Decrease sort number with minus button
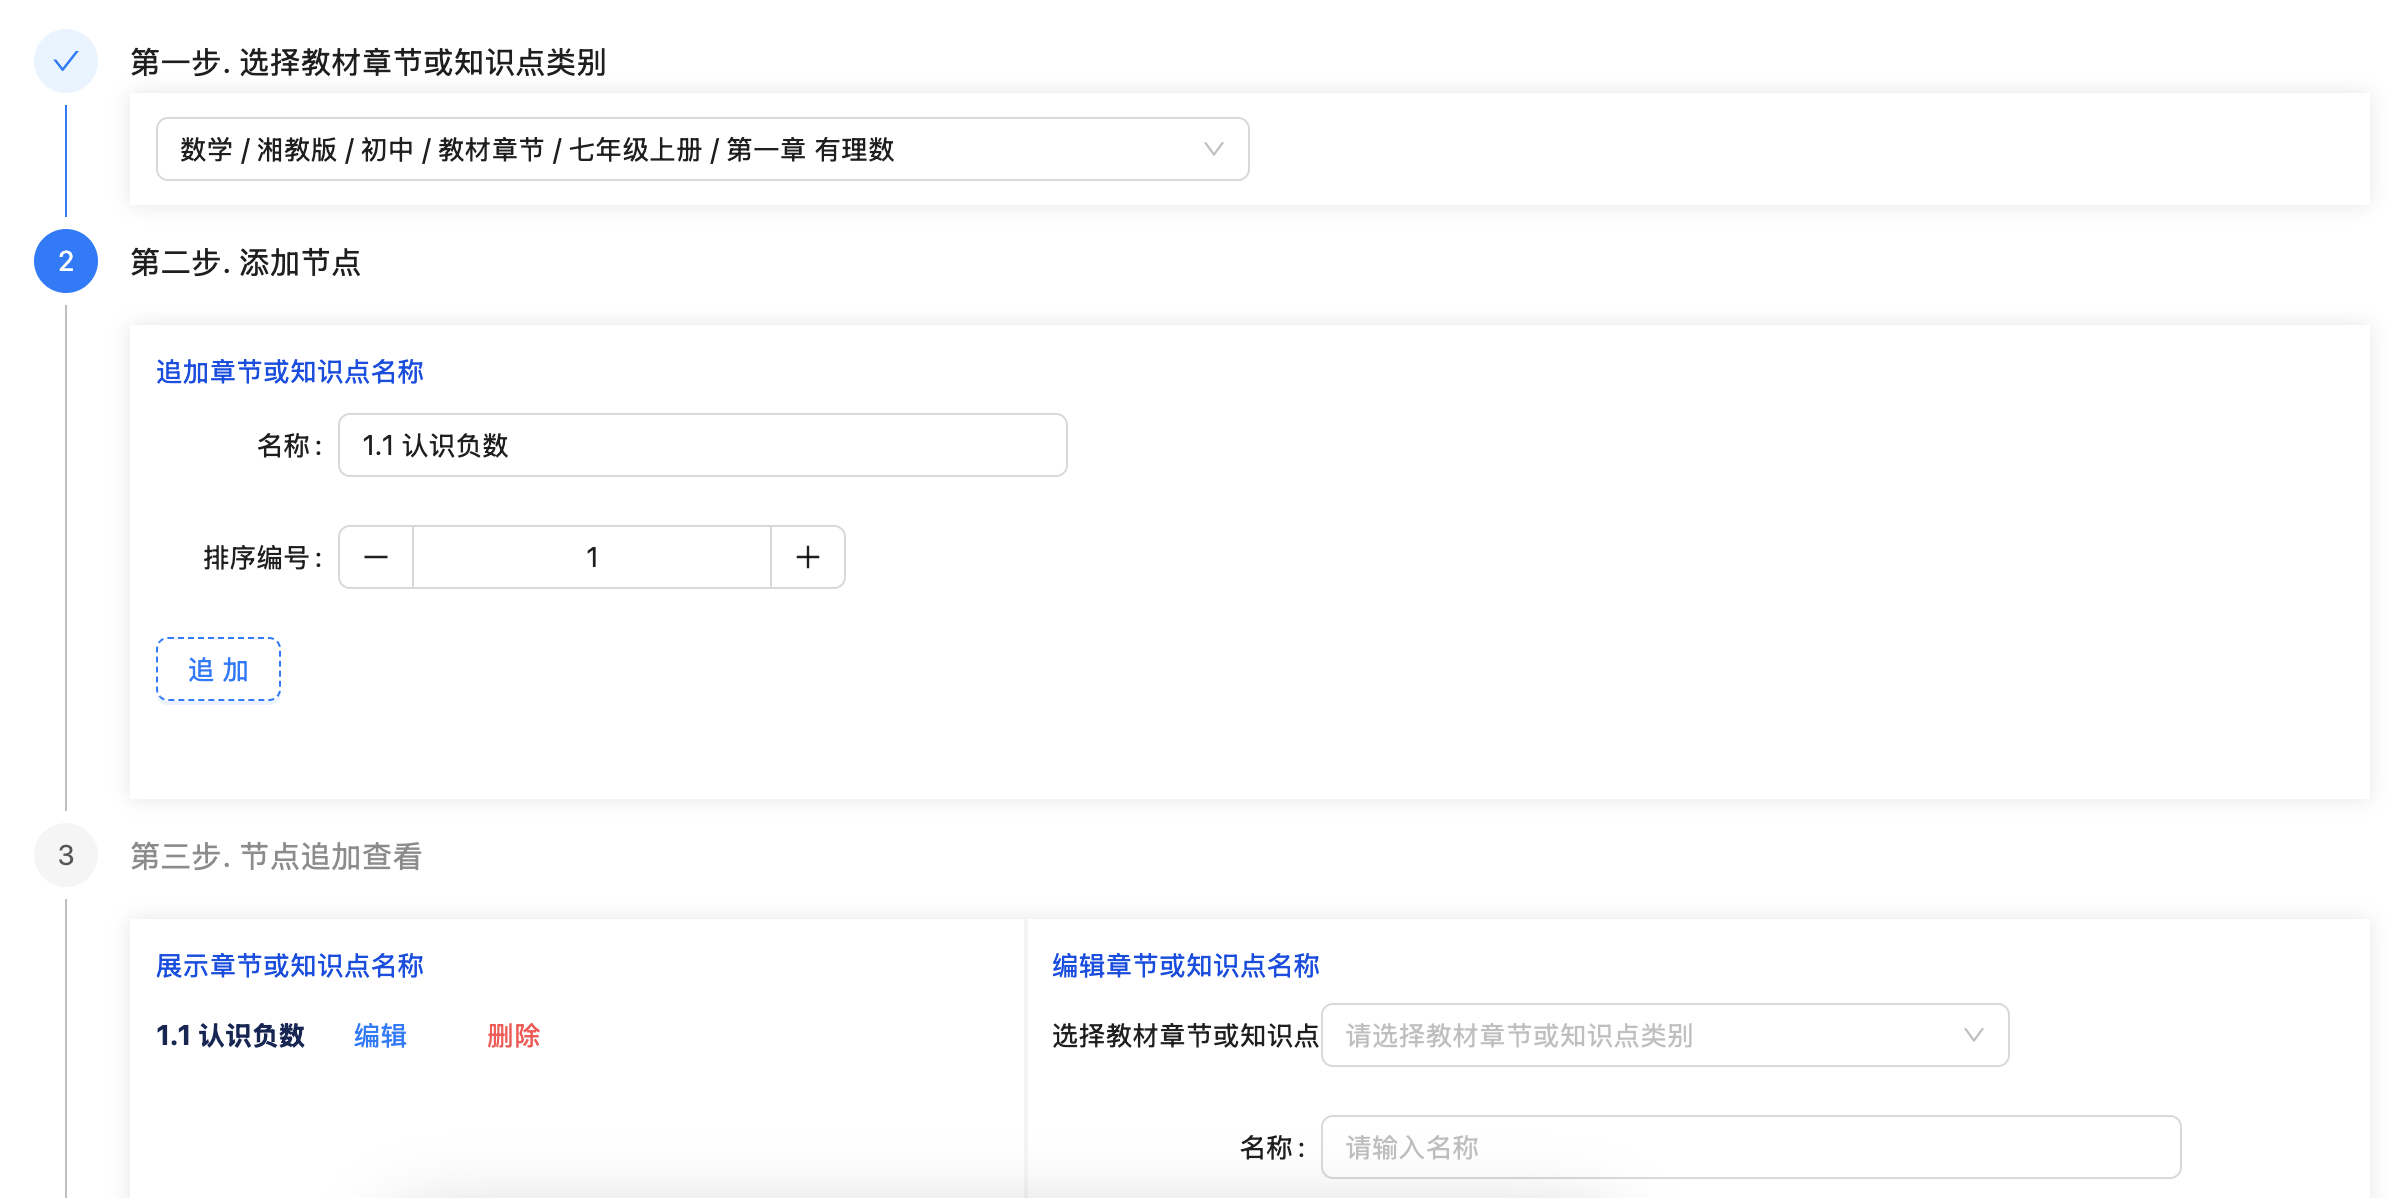This screenshot has width=2388, height=1198. (376, 557)
